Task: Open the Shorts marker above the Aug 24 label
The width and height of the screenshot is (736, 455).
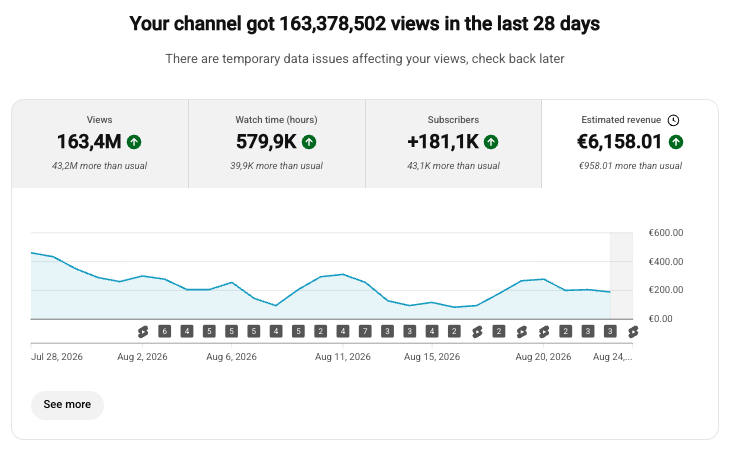Action: point(633,332)
